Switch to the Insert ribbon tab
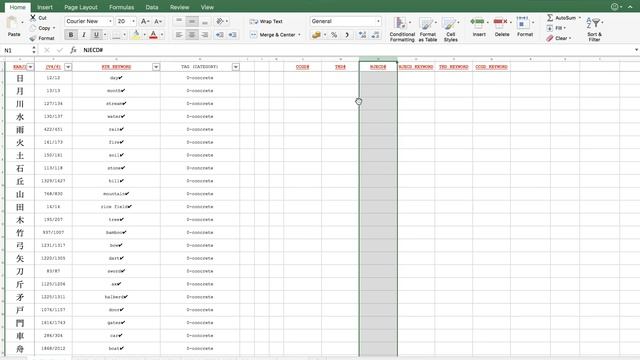The height and width of the screenshot is (360, 640). 44,7
